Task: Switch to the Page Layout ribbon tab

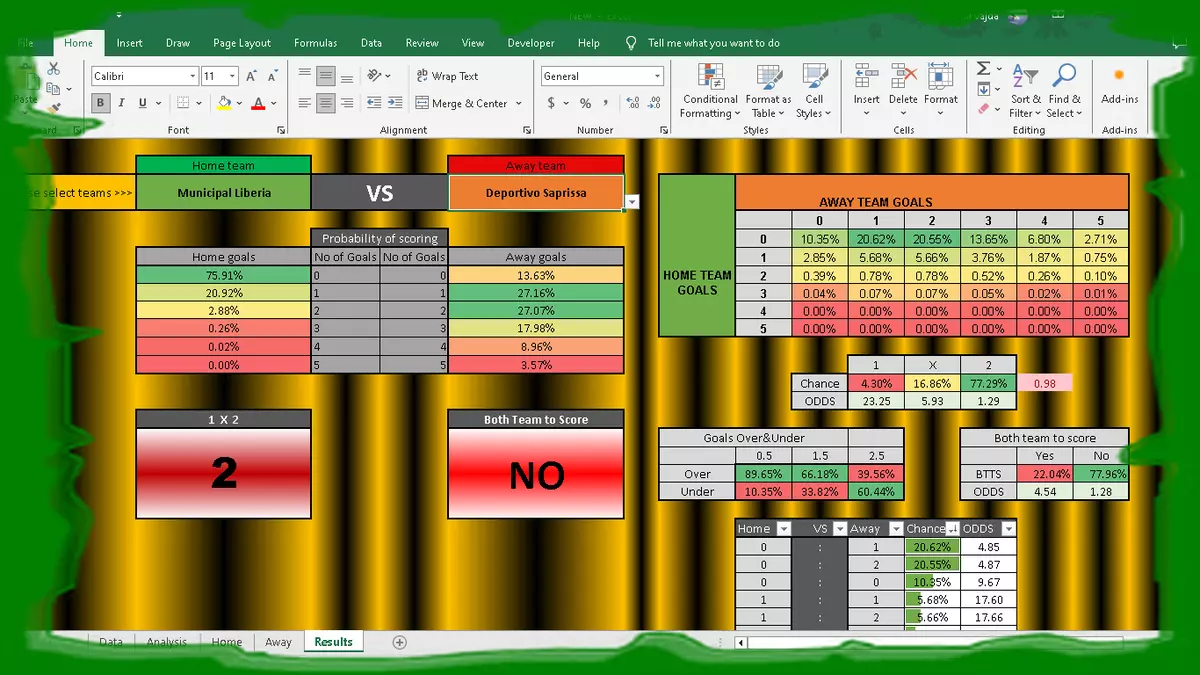Action: point(242,43)
